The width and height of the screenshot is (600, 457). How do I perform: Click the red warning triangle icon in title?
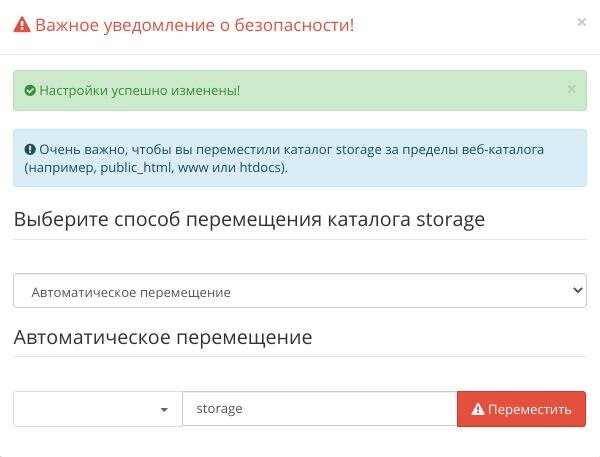click(x=22, y=24)
